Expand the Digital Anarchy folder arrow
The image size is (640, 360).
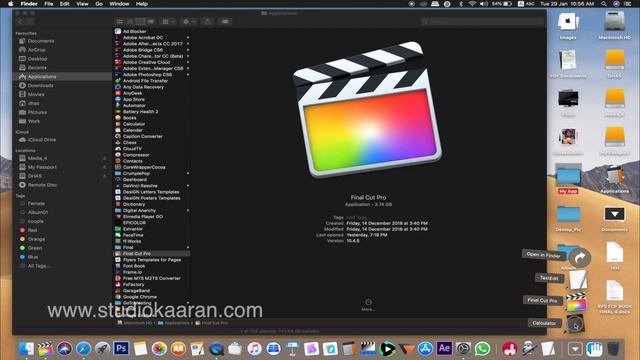[x=188, y=211]
